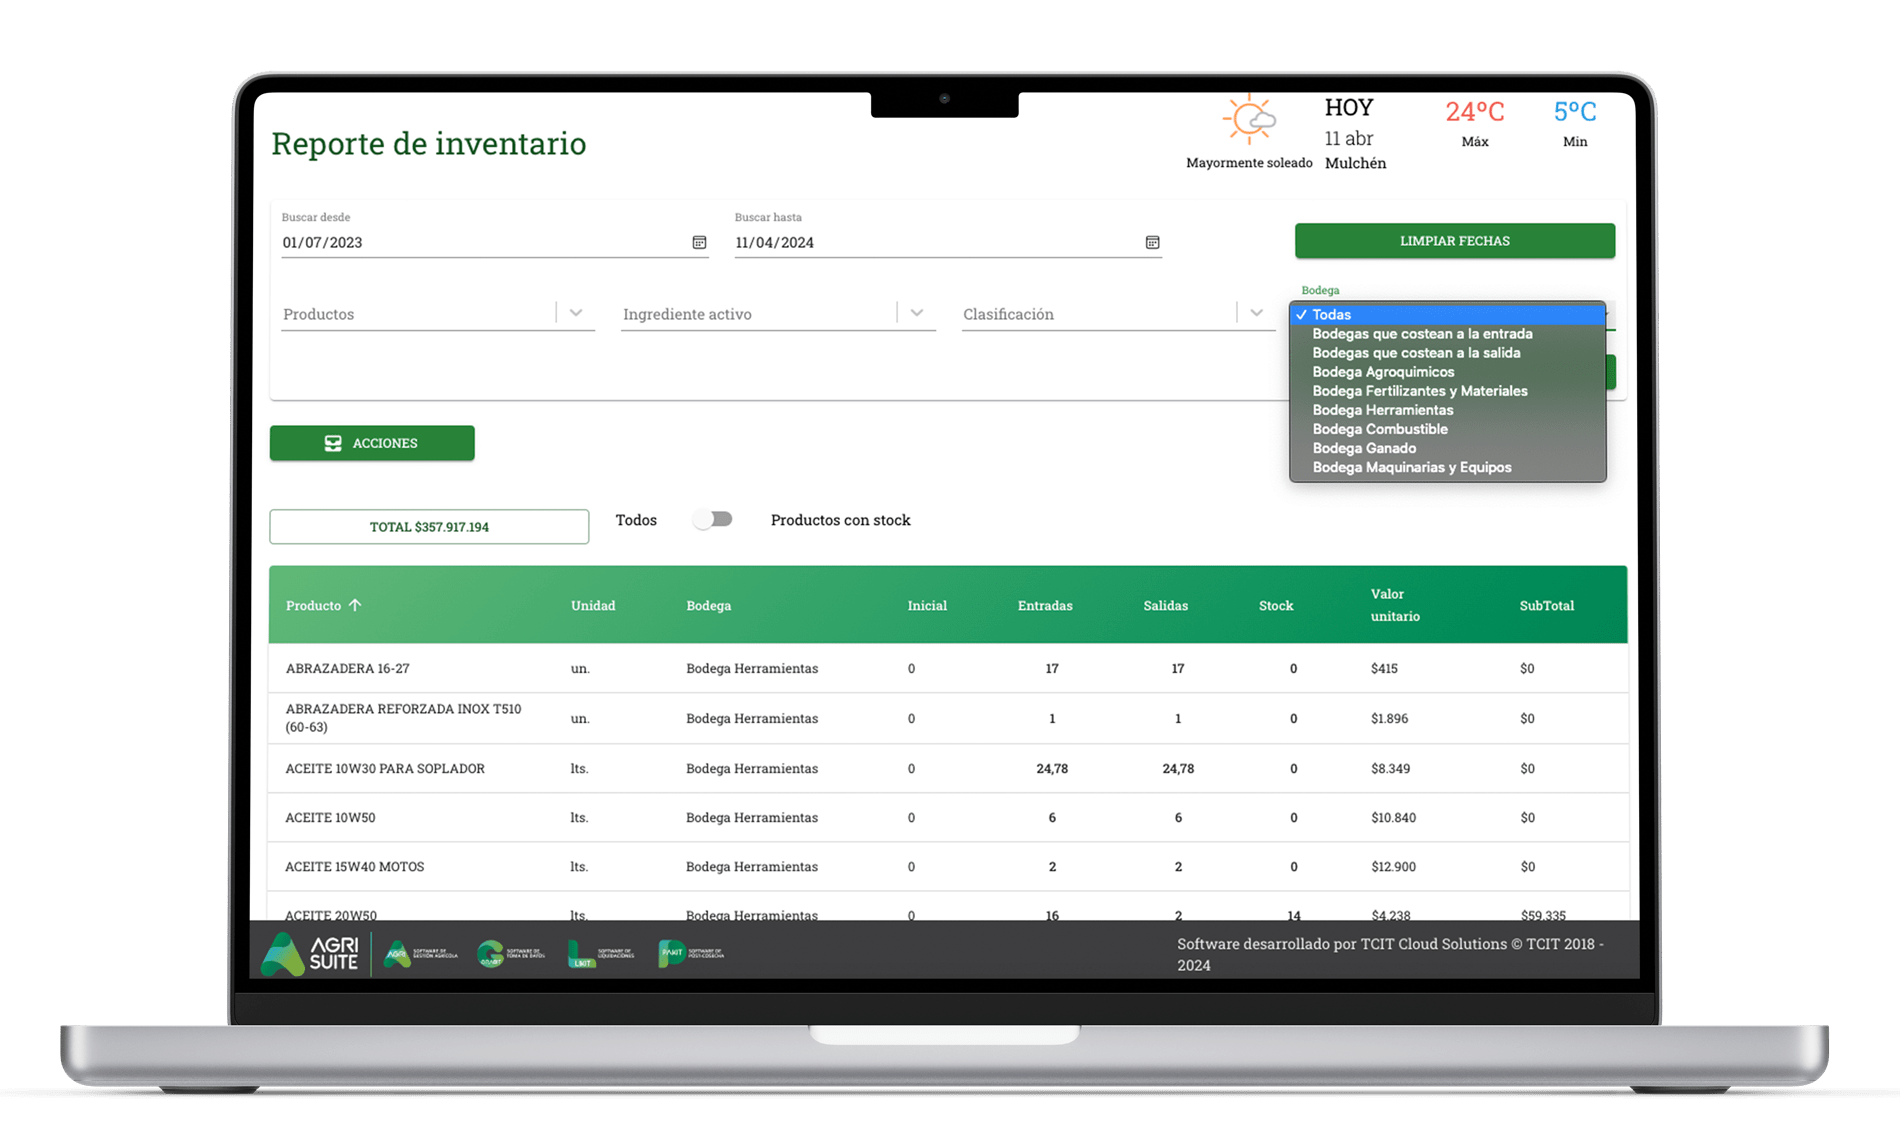This screenshot has width=1900, height=1143.
Task: Open the Agri gestión agrícola logo in footer
Action: 421,954
